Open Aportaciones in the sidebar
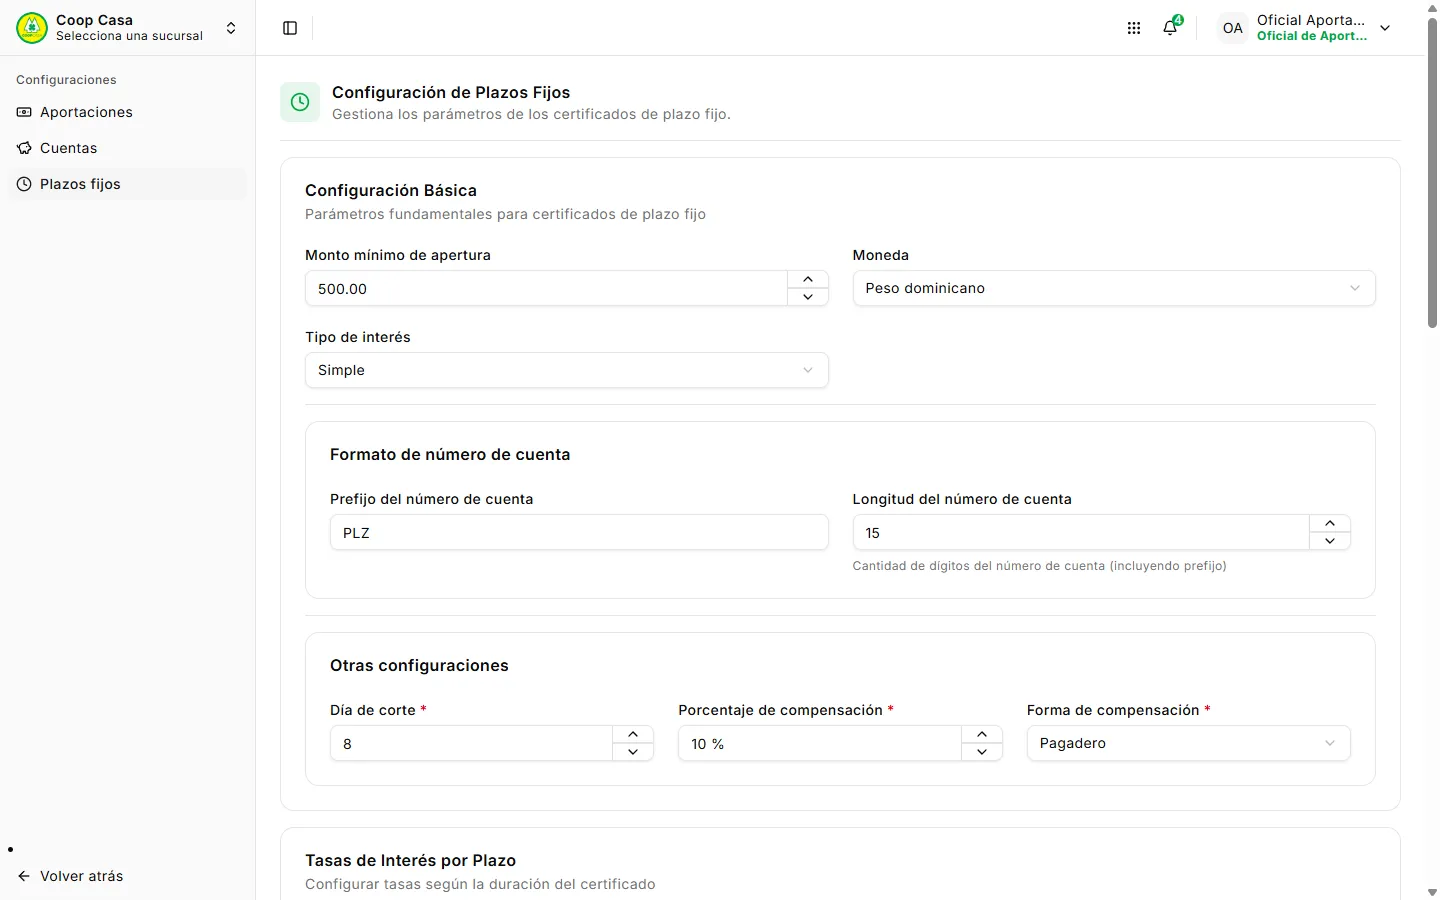Viewport: 1440px width, 900px height. [x=127, y=112]
